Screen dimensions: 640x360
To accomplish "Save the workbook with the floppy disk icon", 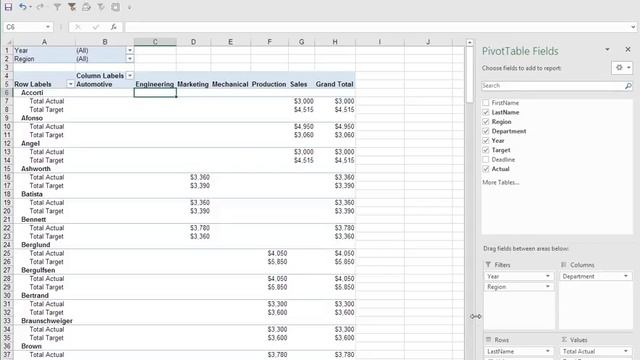I will point(8,7).
